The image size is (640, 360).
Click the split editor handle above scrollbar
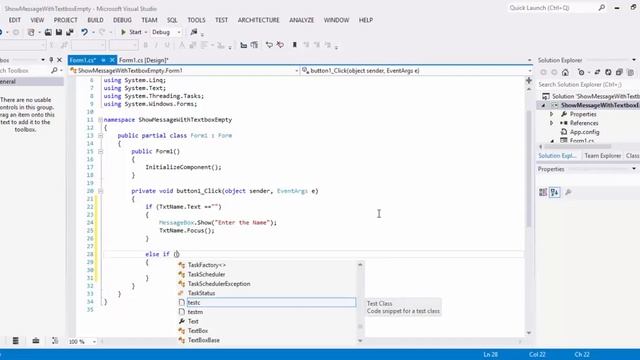tap(529, 80)
